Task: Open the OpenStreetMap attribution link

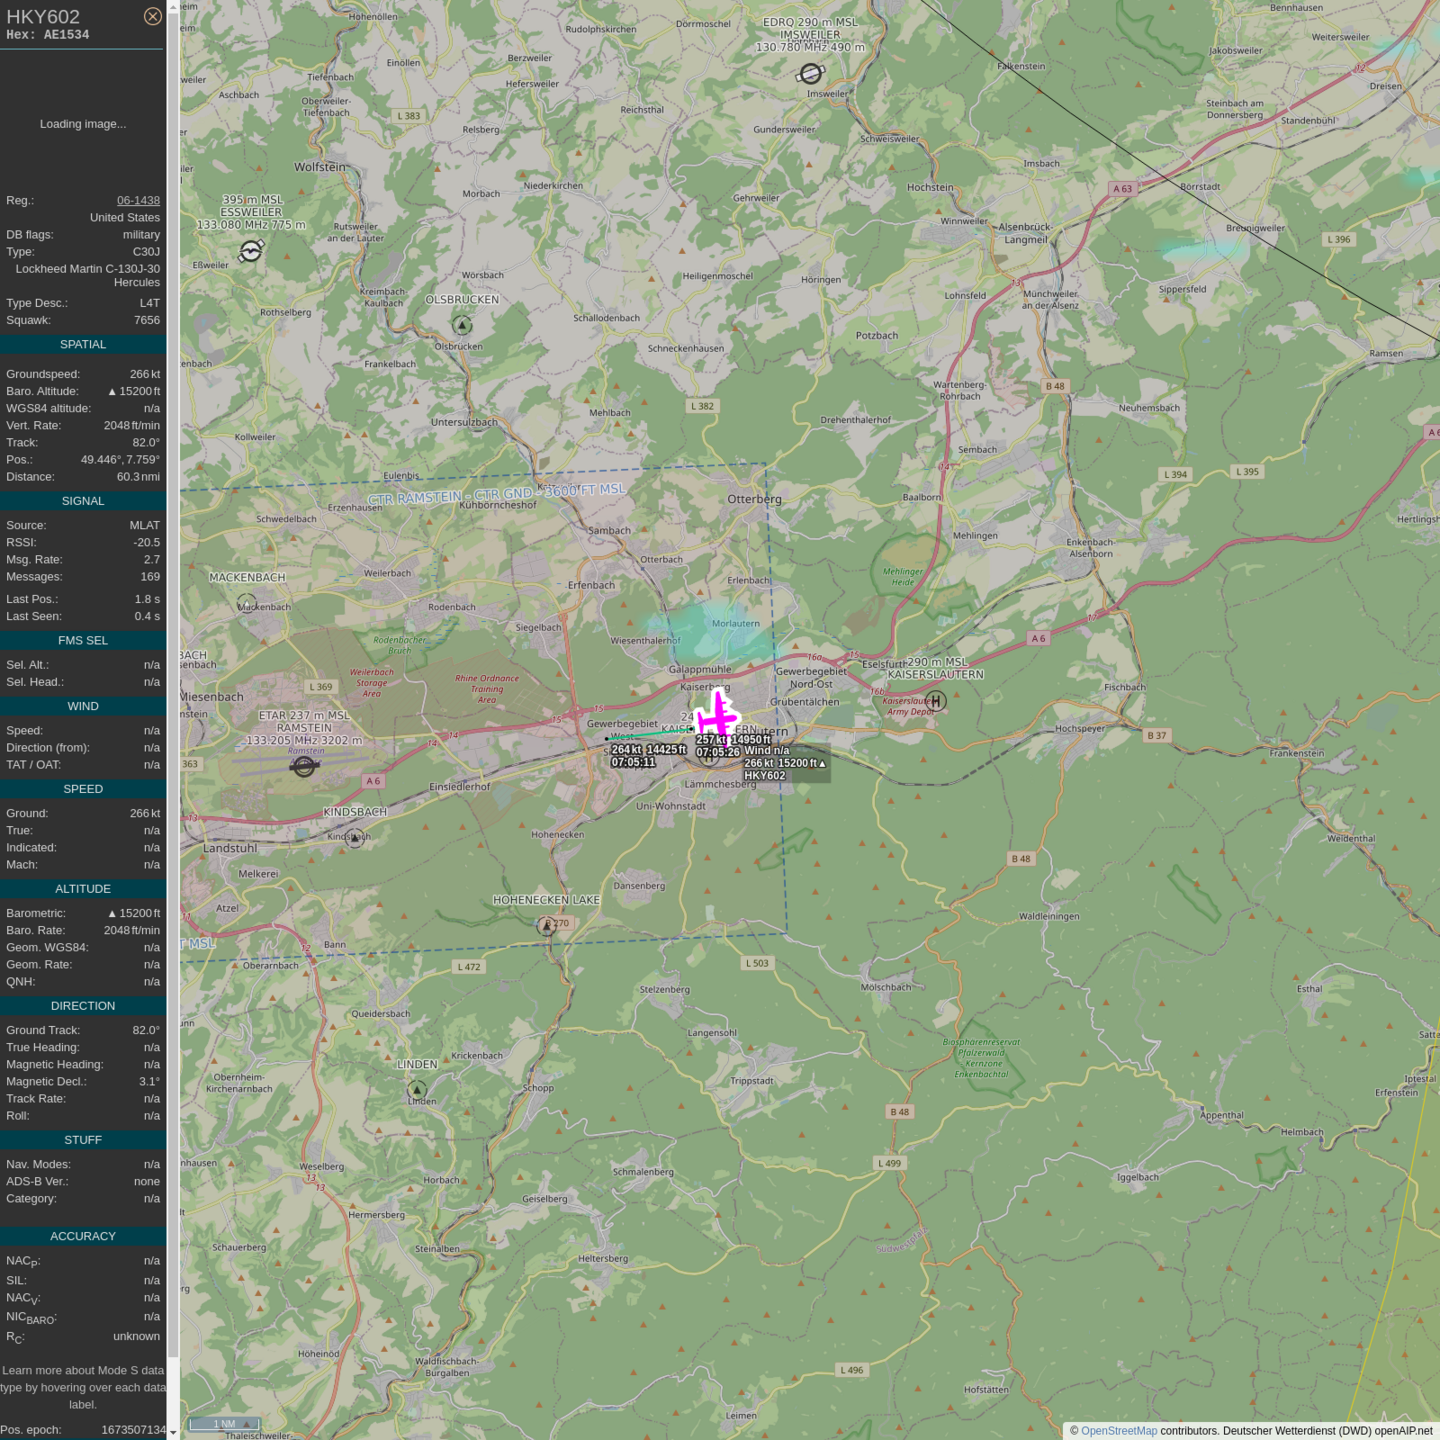Action: coord(1118,1431)
